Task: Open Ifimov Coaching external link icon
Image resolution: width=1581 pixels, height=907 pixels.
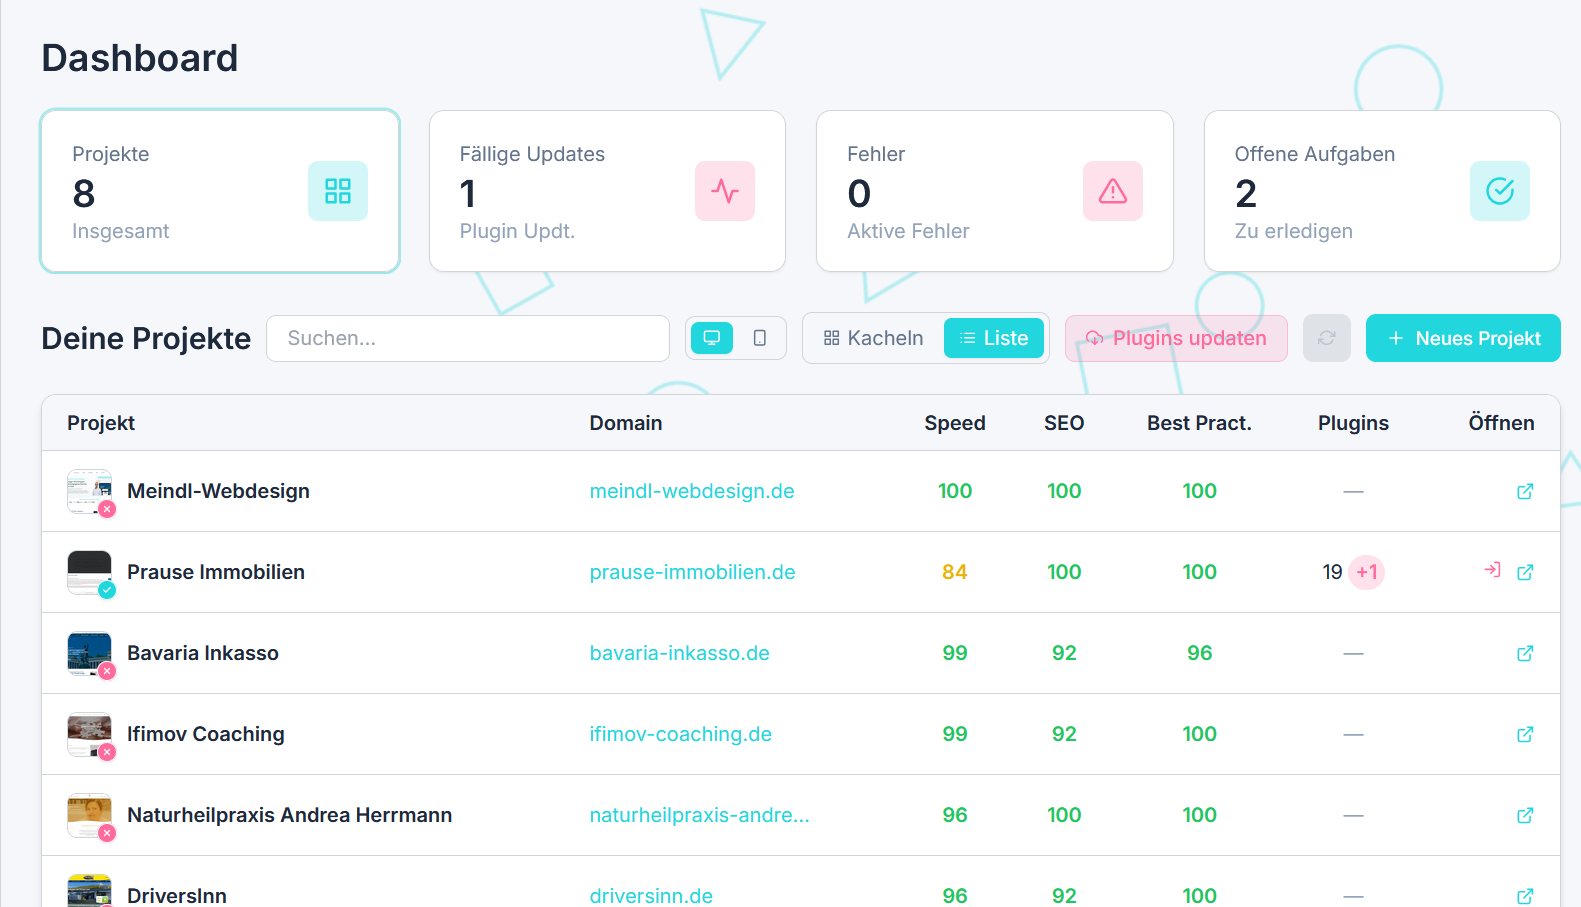Action: point(1525,734)
